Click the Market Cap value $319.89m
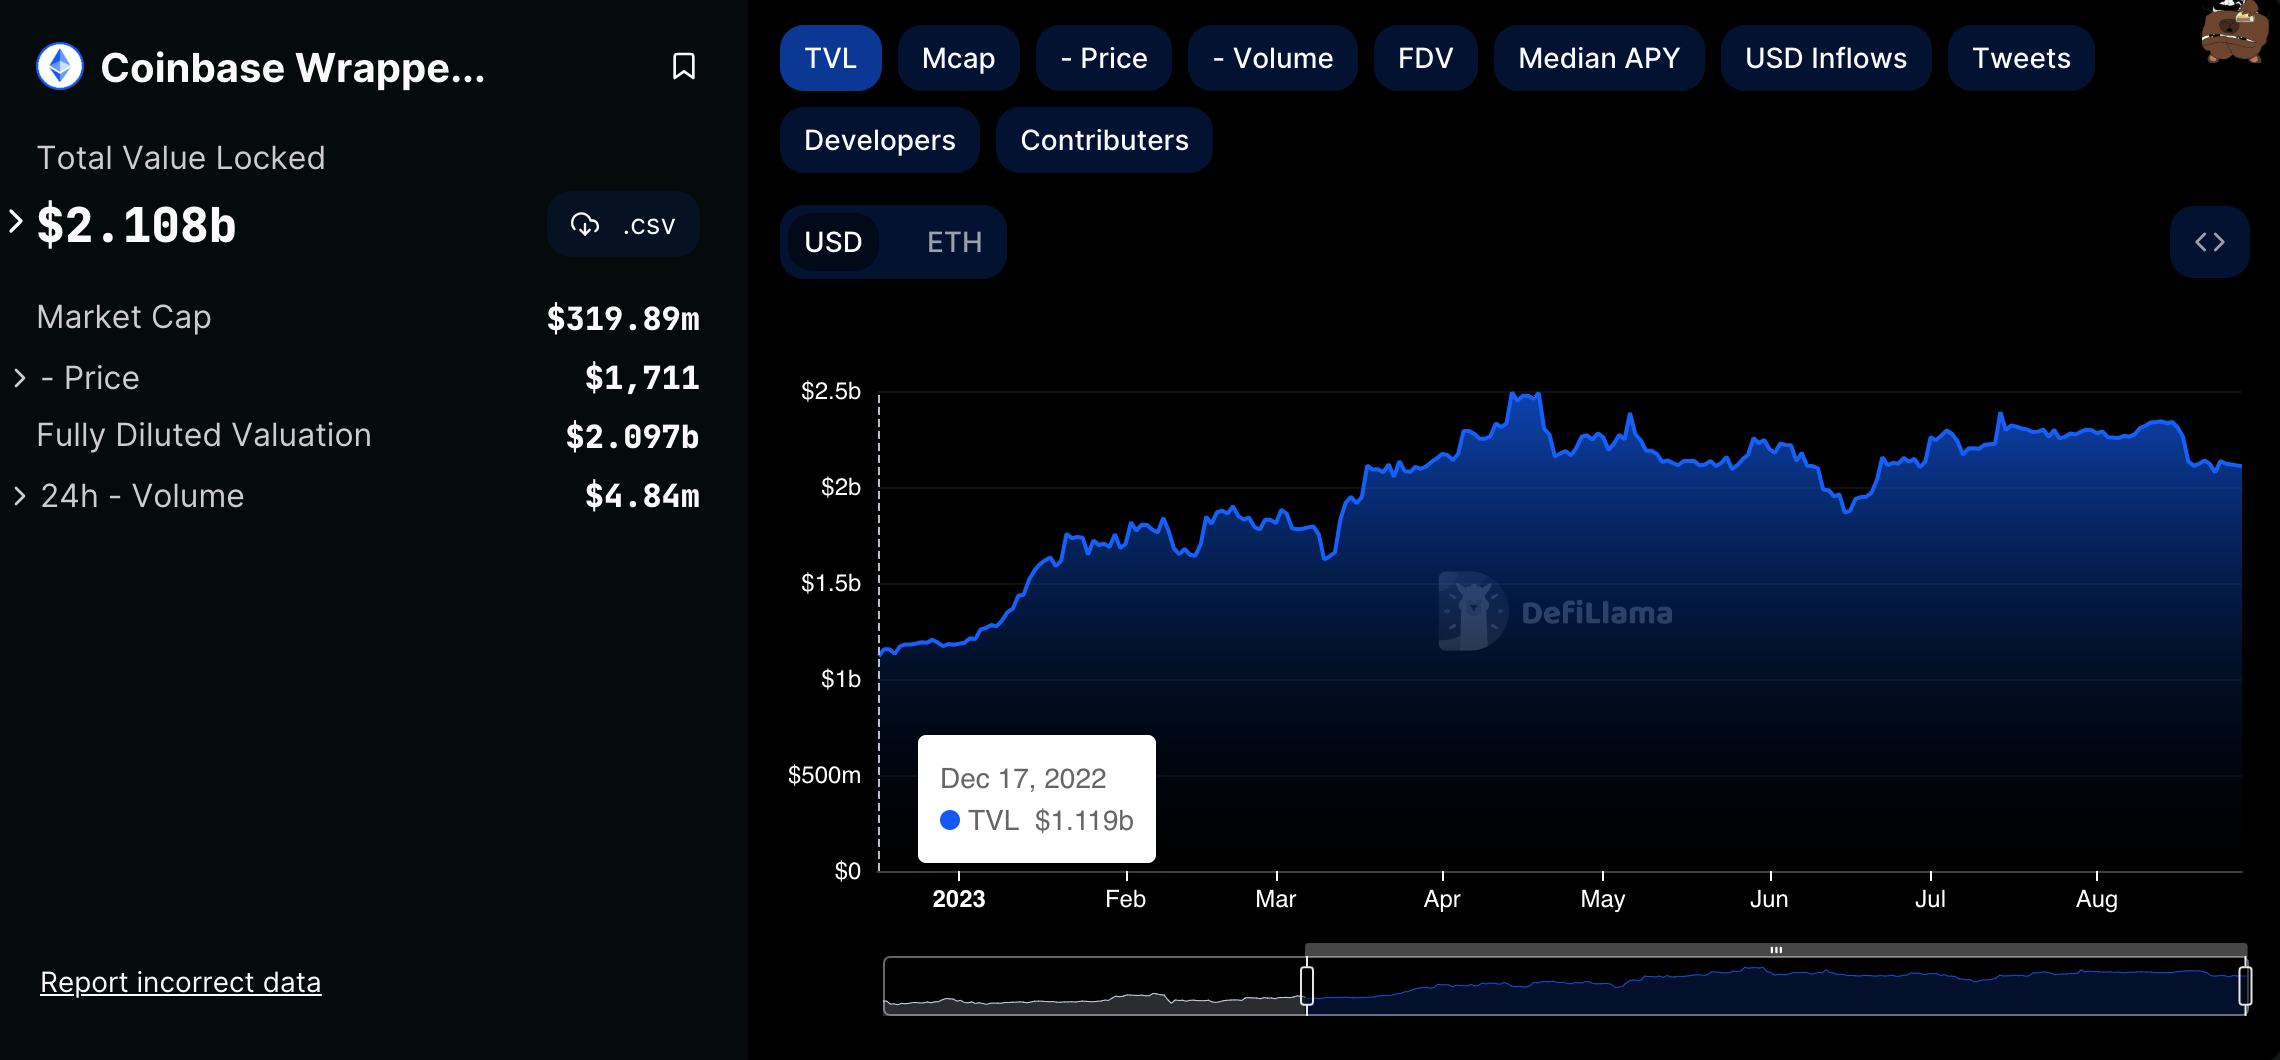 pyautogui.click(x=623, y=318)
